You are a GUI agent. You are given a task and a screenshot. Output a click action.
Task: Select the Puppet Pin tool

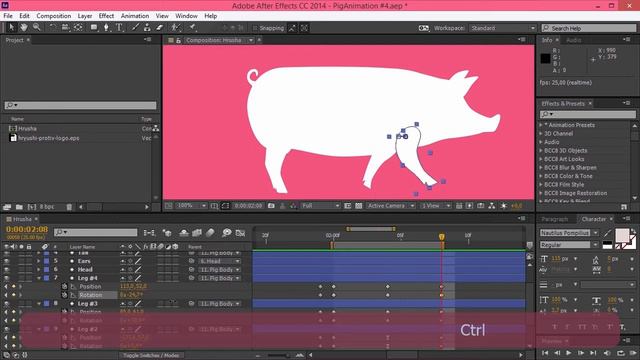coord(192,27)
